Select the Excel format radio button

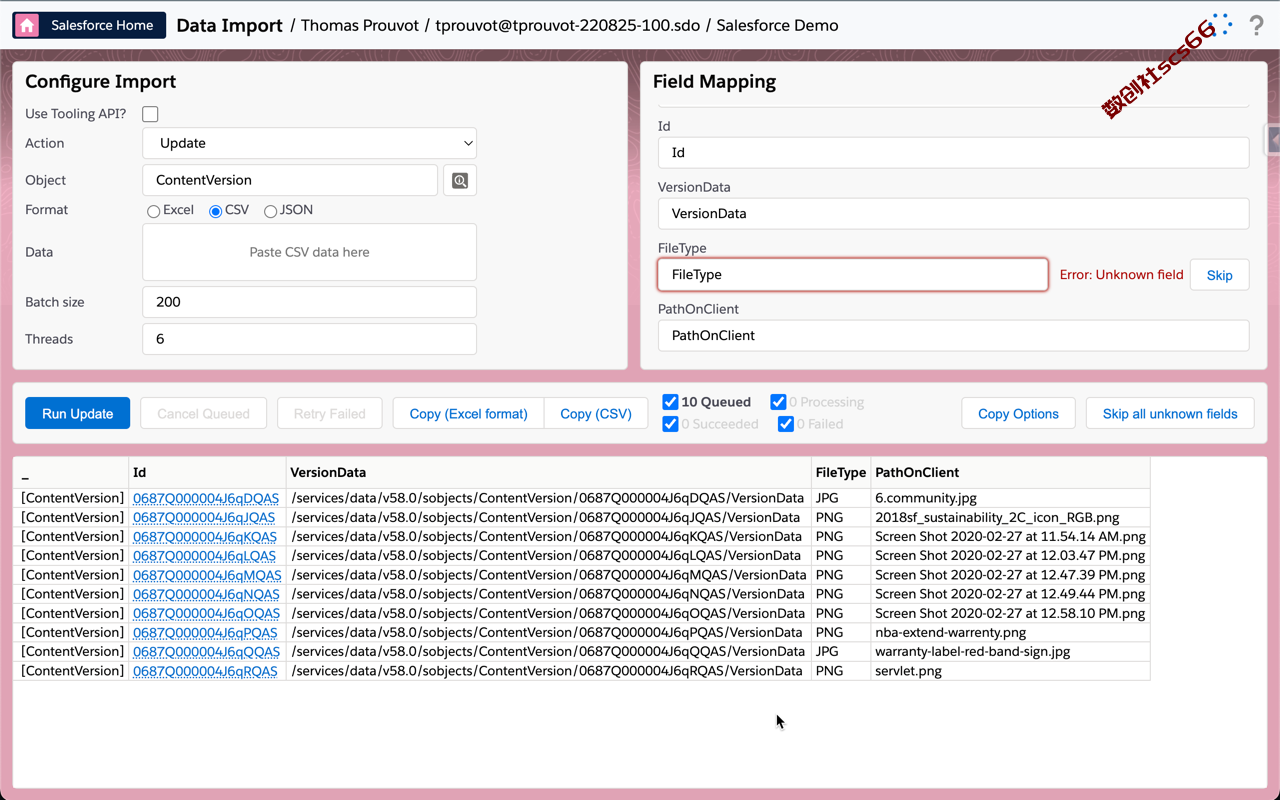coord(153,211)
